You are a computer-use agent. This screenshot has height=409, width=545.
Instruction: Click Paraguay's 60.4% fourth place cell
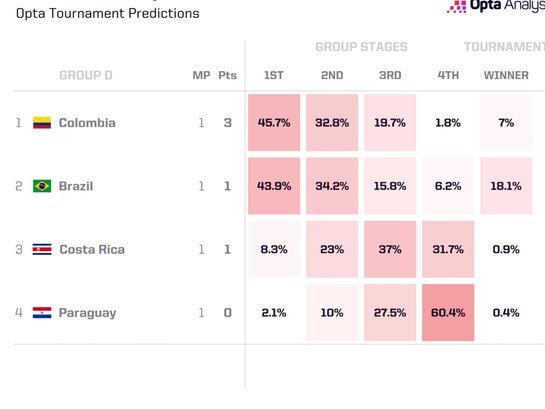(x=448, y=312)
